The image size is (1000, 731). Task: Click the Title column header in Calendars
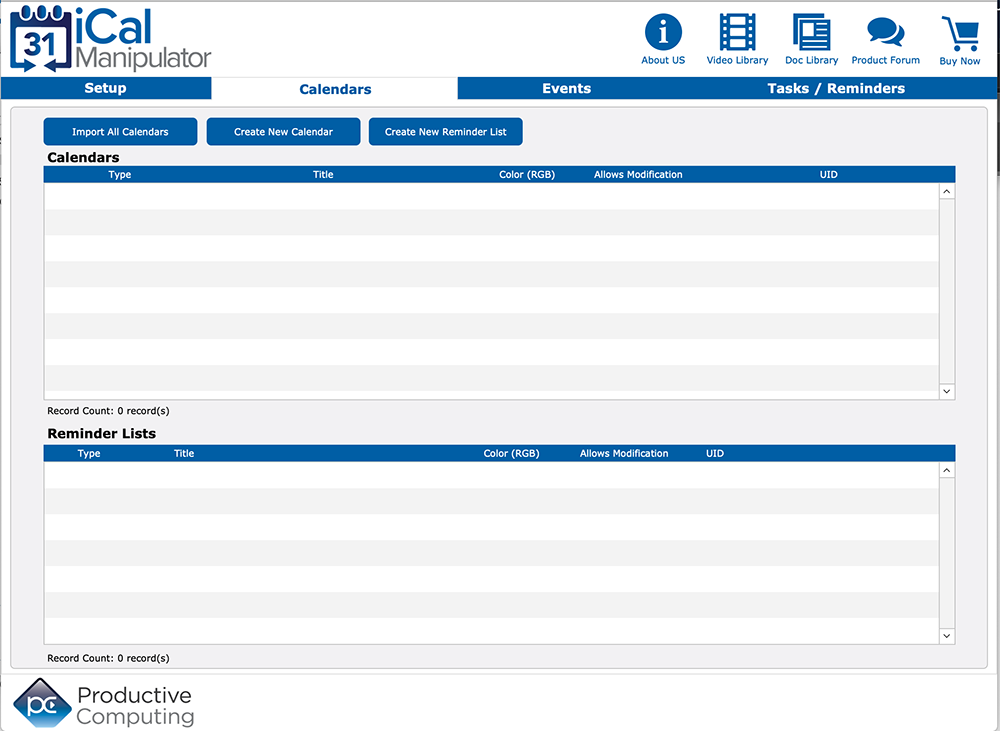(323, 175)
